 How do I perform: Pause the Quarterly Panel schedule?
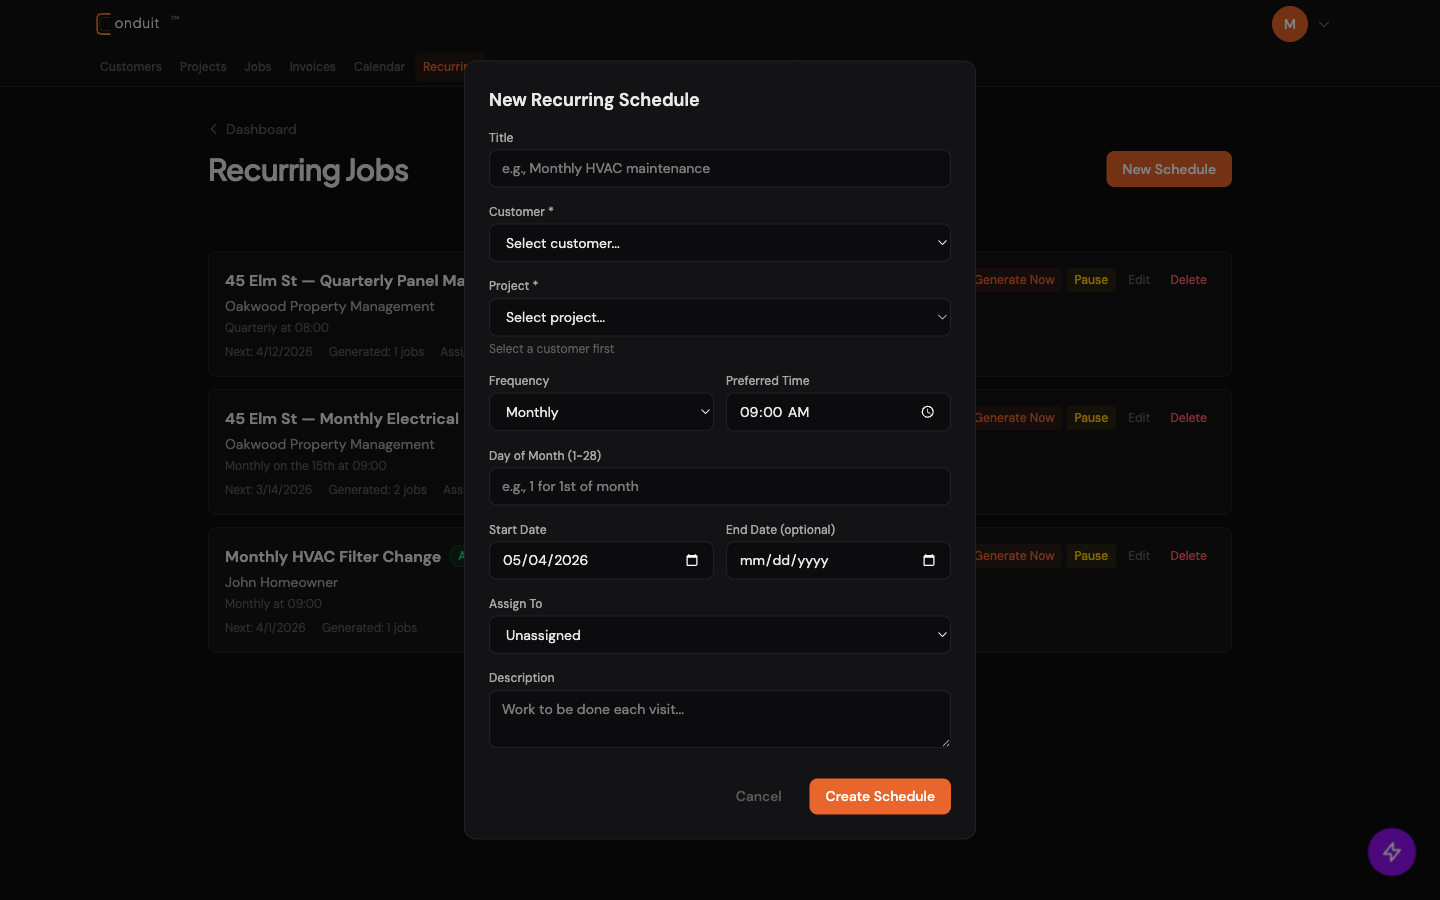click(x=1091, y=280)
